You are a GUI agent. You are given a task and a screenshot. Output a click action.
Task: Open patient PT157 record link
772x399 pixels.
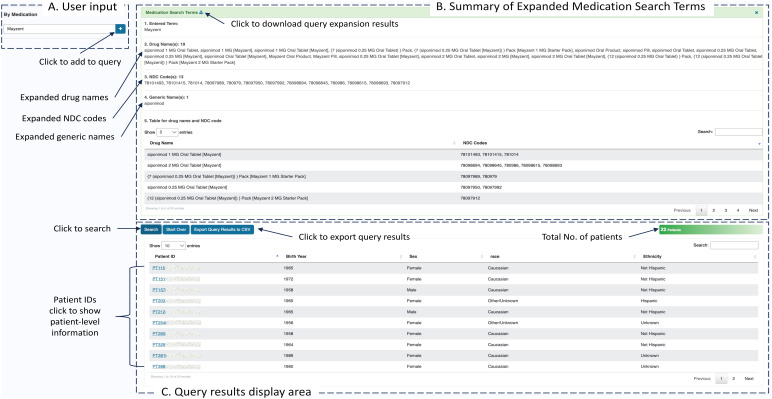click(x=159, y=290)
